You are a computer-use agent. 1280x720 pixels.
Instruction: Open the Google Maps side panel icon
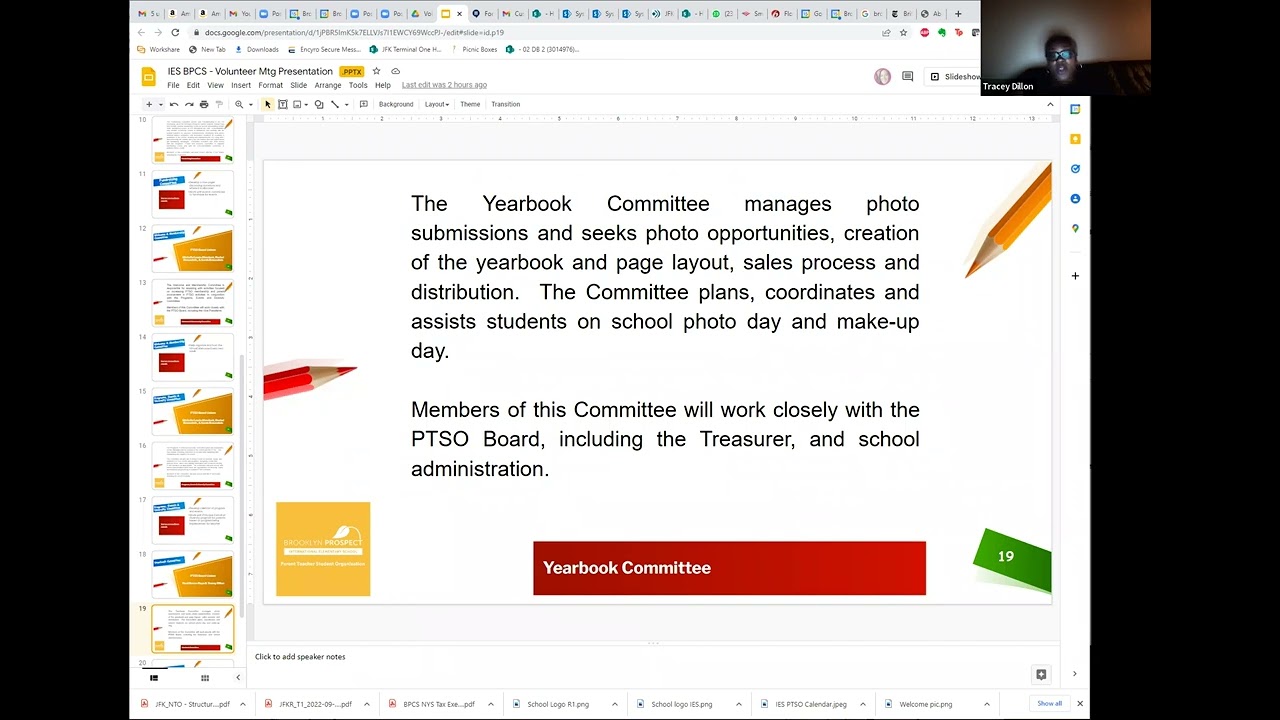tap(1075, 229)
